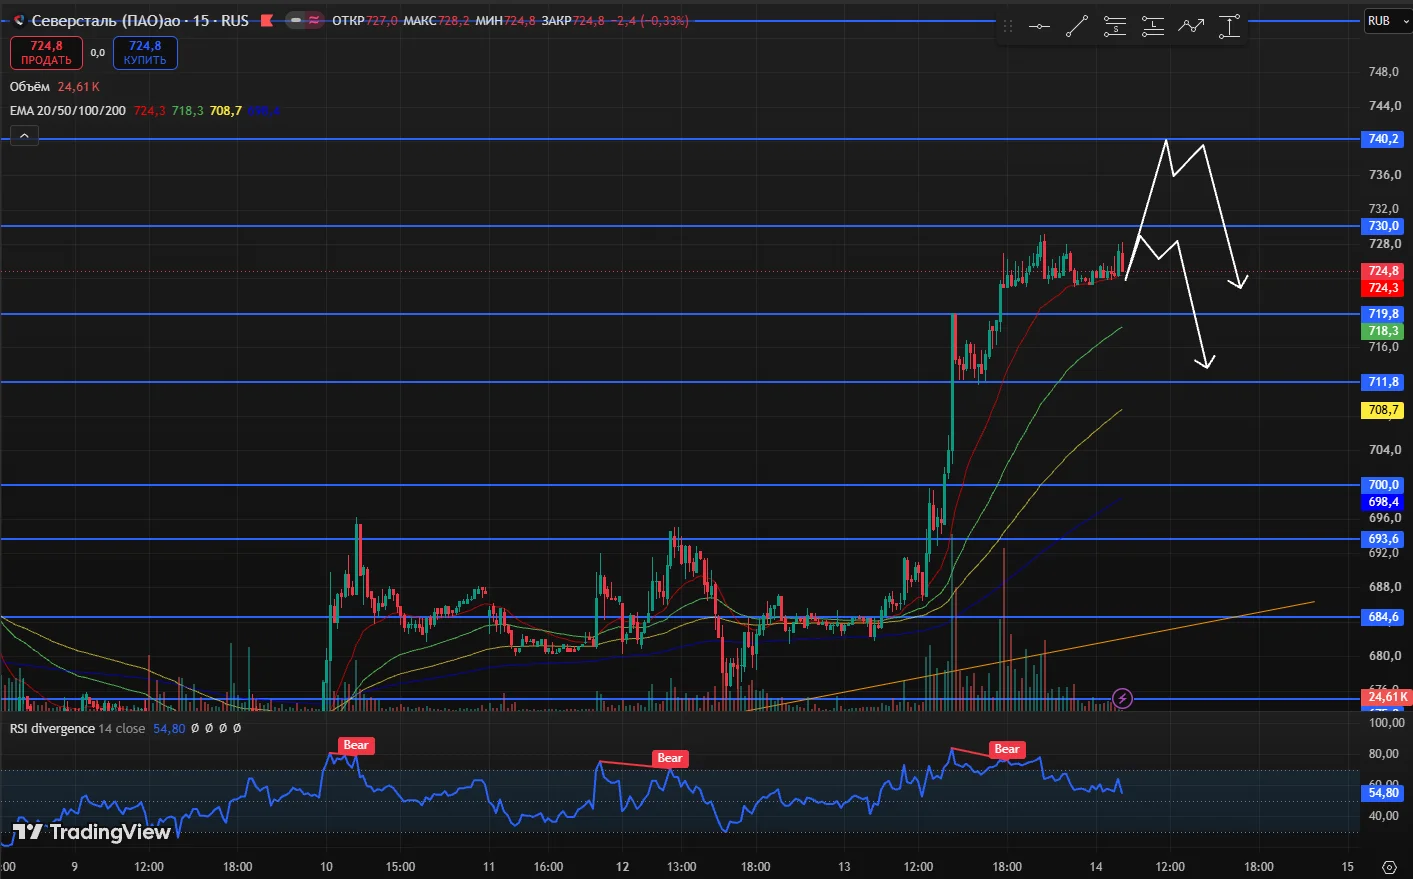Choose the long position tool
The width and height of the screenshot is (1413, 879).
[1153, 27]
